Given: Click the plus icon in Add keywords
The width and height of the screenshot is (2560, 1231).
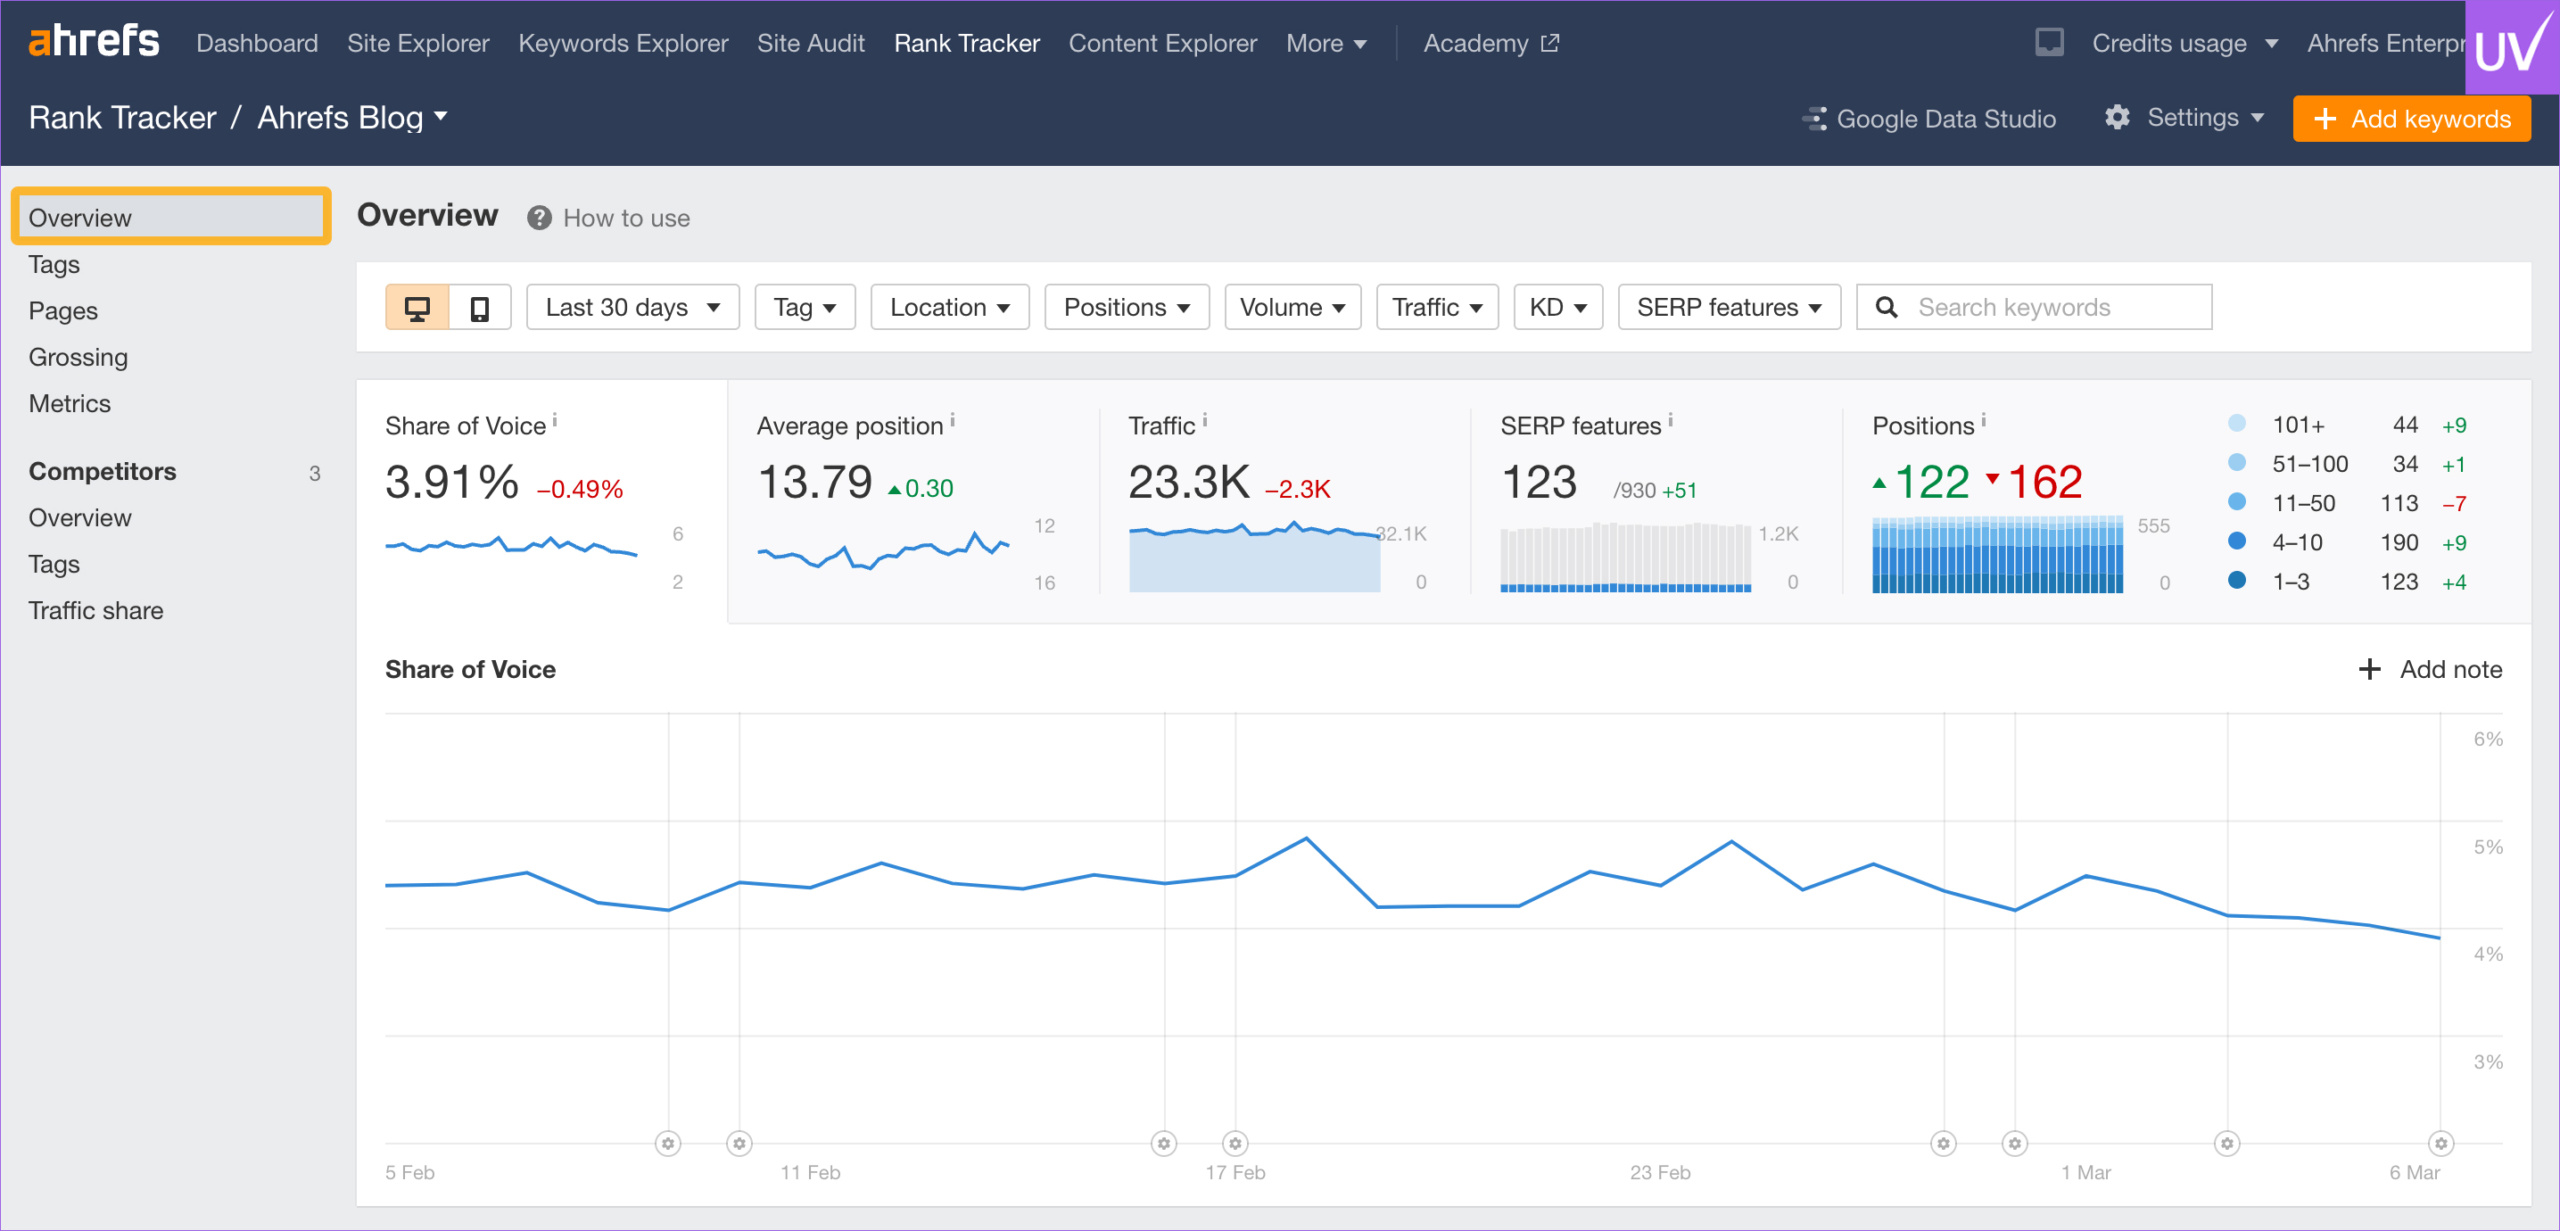Looking at the screenshot, I should click(2325, 119).
